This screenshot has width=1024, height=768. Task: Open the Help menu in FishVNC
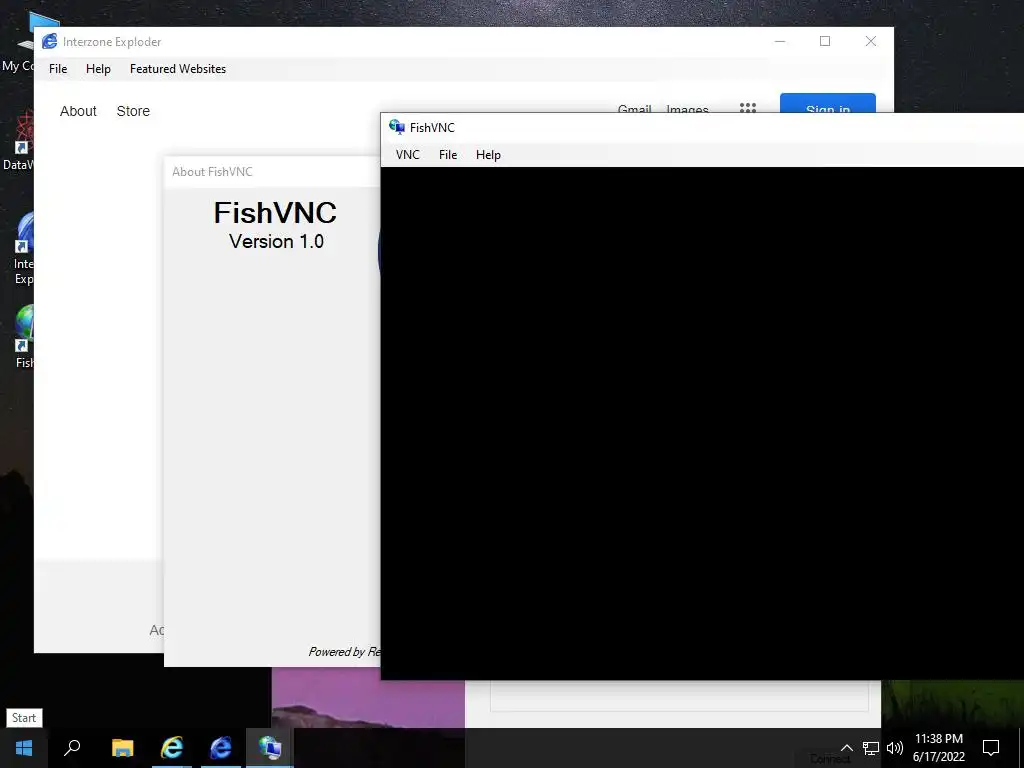(x=488, y=155)
